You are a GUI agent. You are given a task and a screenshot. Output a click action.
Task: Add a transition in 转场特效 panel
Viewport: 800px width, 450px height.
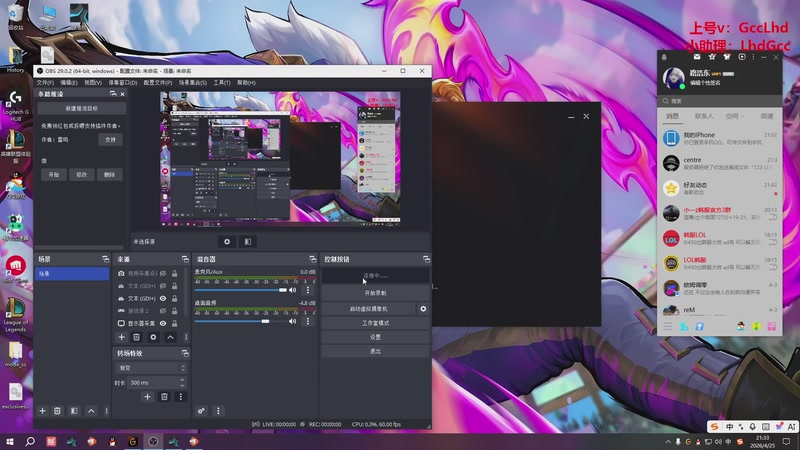147,396
